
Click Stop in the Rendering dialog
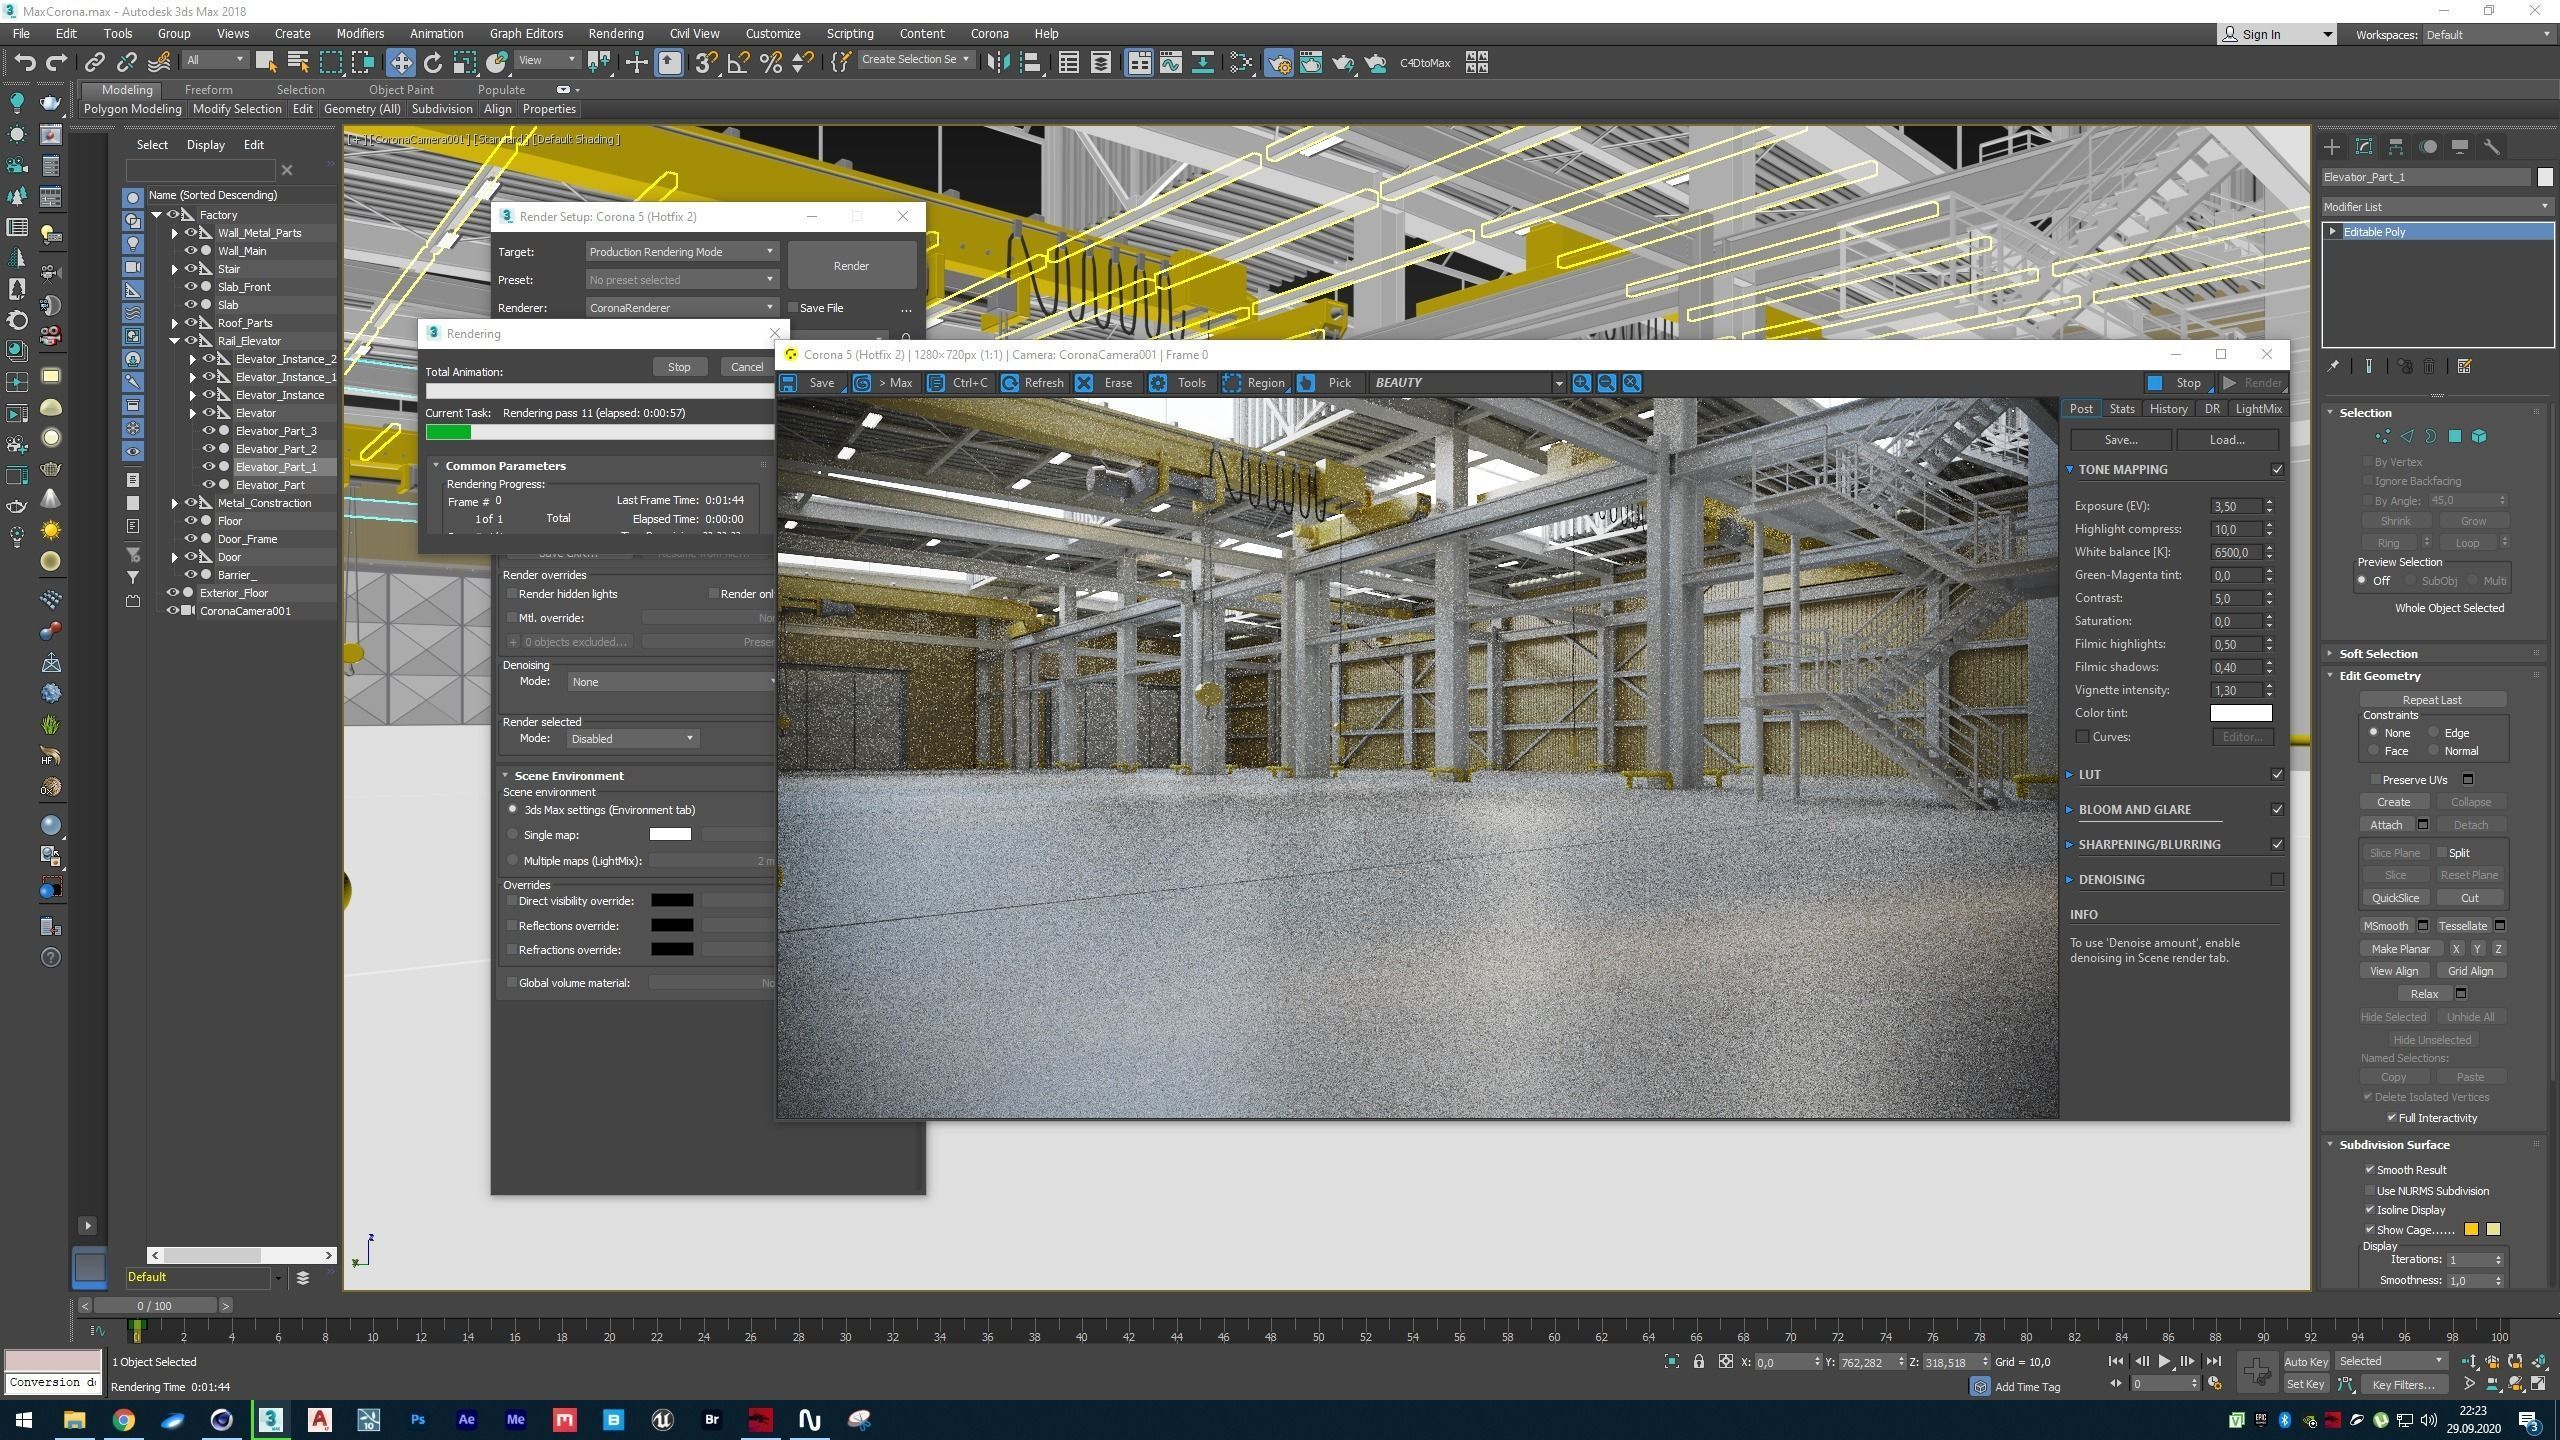(x=679, y=367)
